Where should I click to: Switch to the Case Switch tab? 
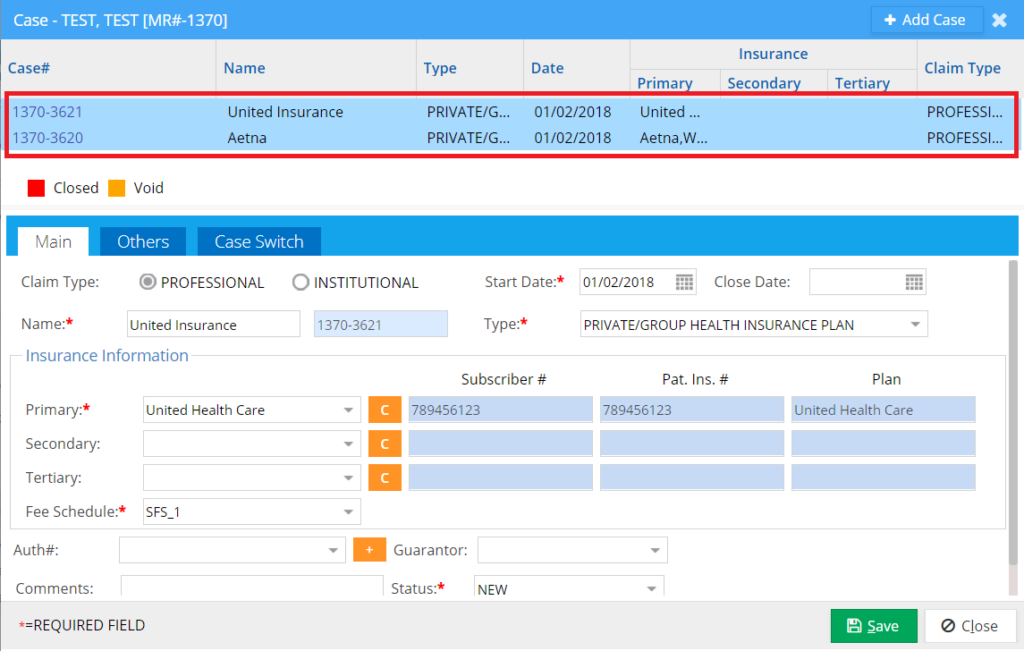pyautogui.click(x=258, y=241)
